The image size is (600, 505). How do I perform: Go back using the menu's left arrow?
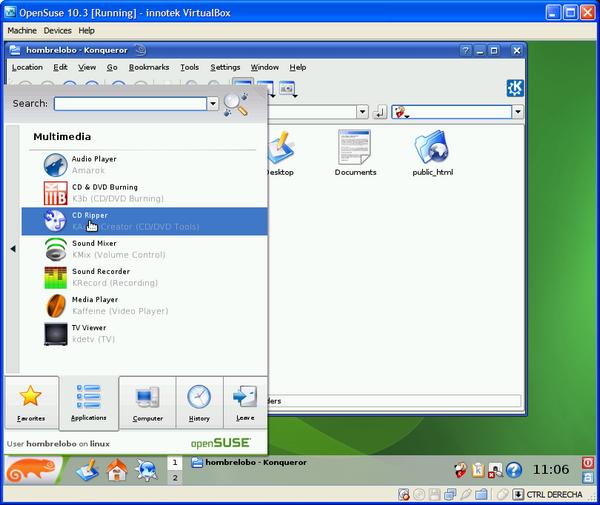[x=13, y=249]
